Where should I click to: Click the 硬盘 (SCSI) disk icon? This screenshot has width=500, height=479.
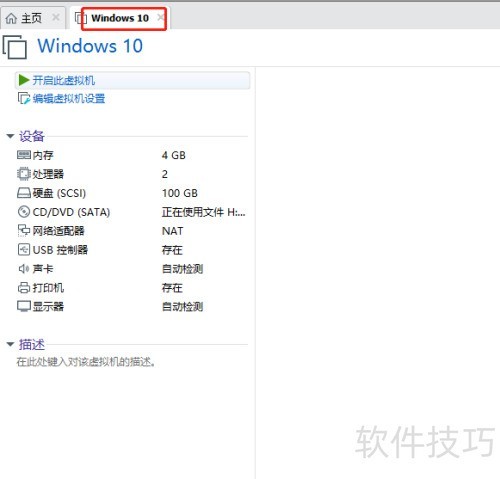[24, 193]
